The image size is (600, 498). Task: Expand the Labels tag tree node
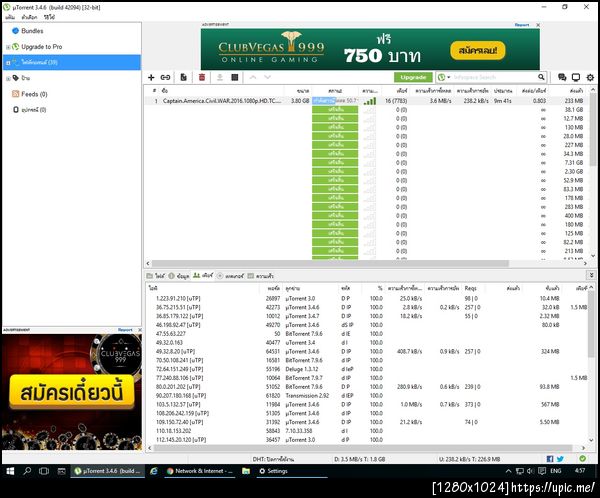pos(8,78)
